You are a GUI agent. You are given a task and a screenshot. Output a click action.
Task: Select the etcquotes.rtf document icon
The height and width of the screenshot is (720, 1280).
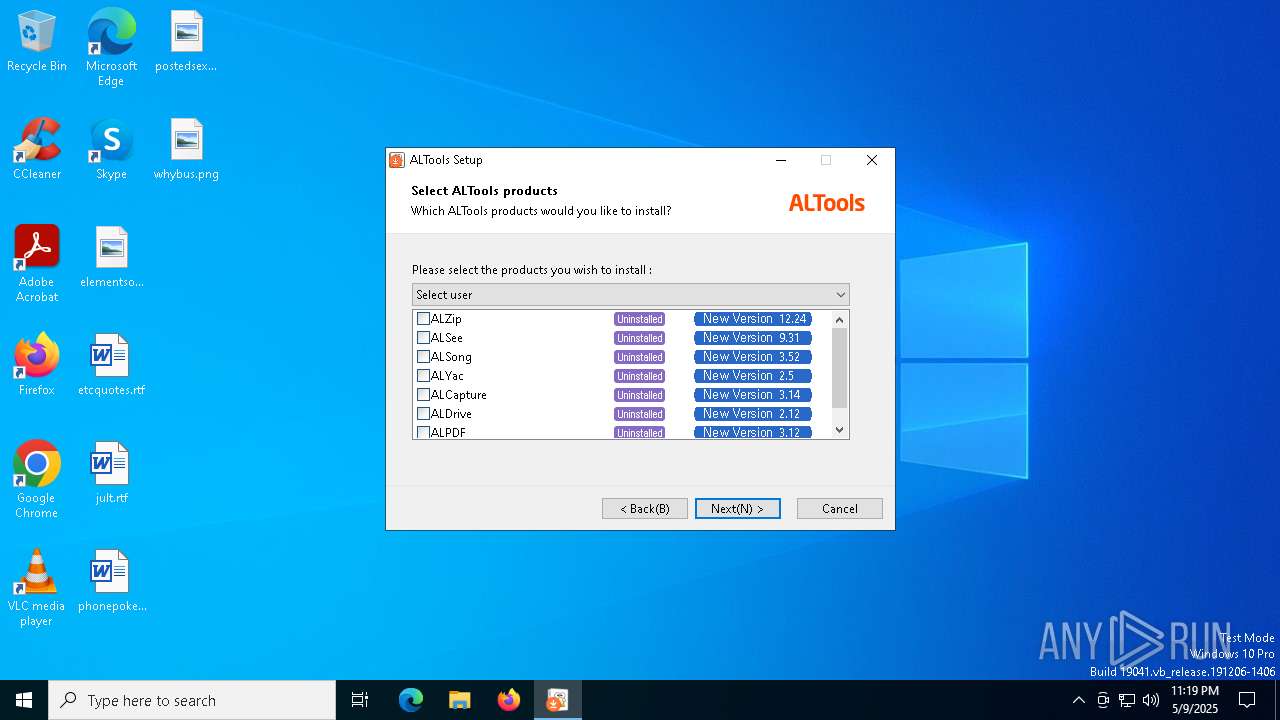[x=111, y=365]
